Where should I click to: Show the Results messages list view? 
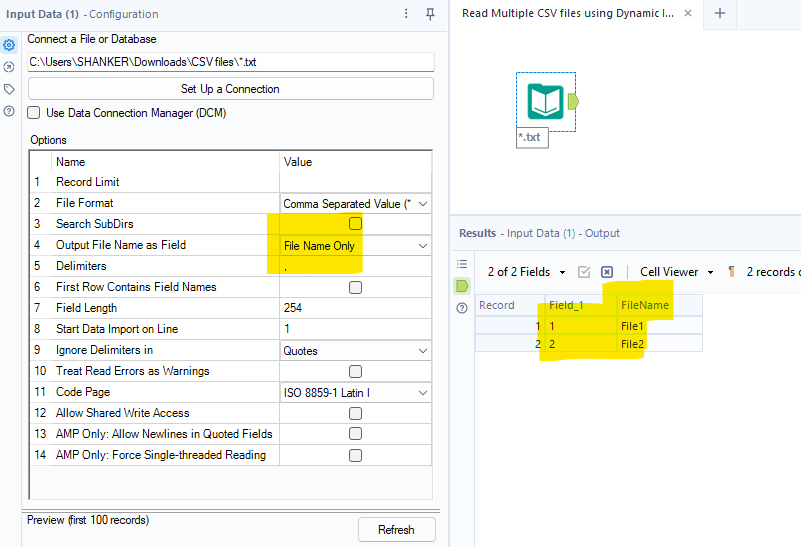point(462,264)
